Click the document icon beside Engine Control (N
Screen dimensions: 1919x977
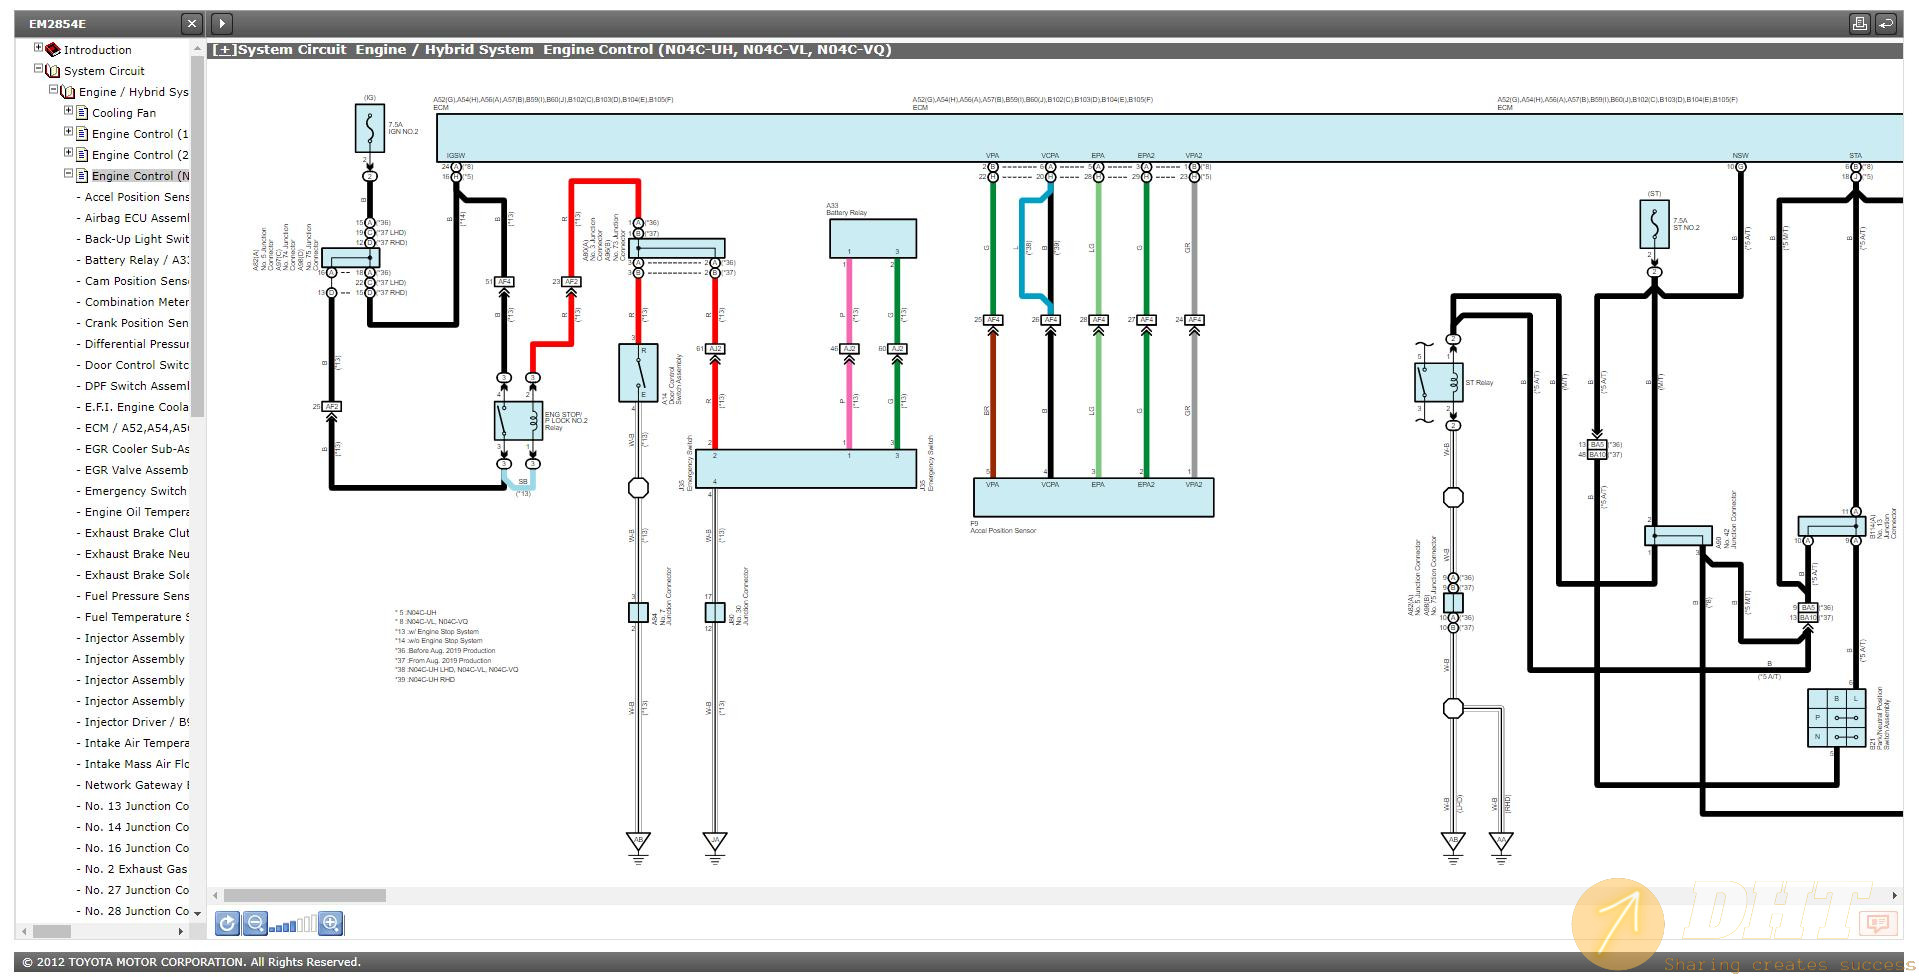point(82,175)
